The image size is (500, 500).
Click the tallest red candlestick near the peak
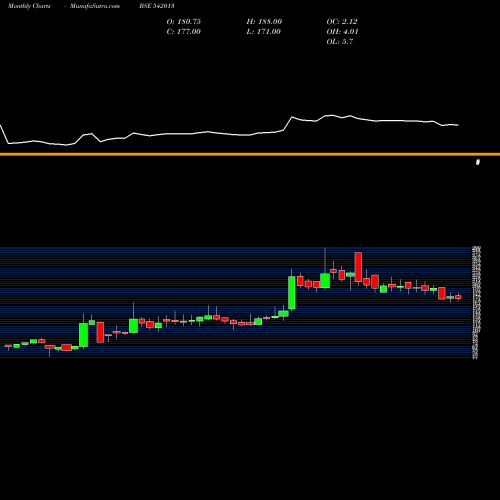358,267
